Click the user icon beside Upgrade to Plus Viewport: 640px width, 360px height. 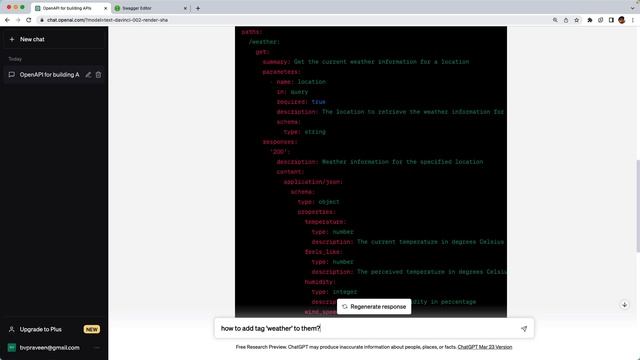pos(12,329)
